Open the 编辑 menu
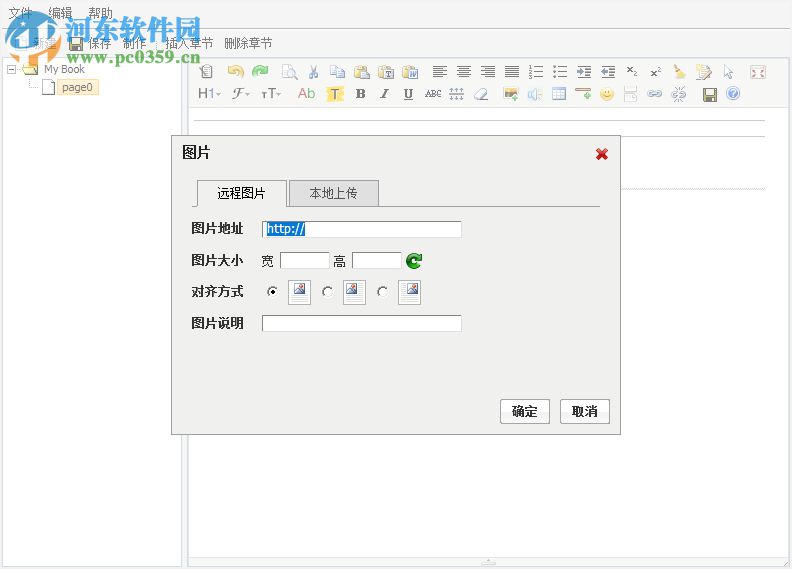This screenshot has height=569, width=792. 60,13
